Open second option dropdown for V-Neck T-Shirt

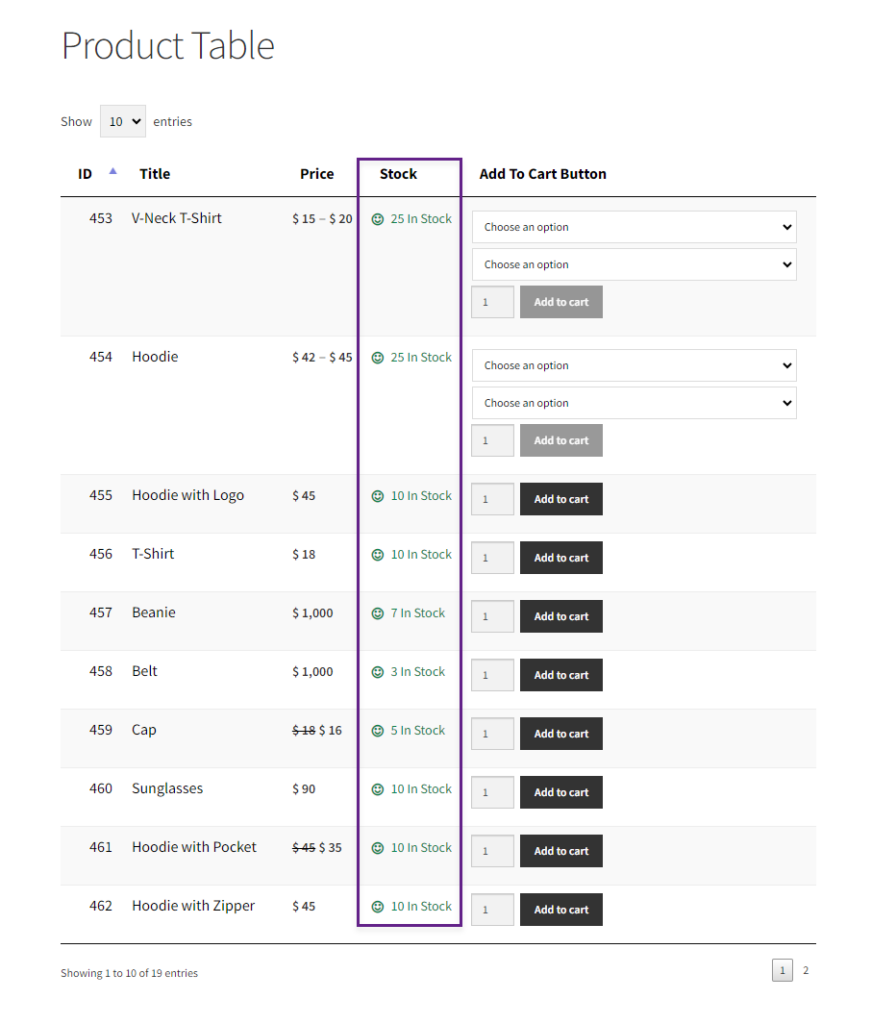click(x=634, y=264)
